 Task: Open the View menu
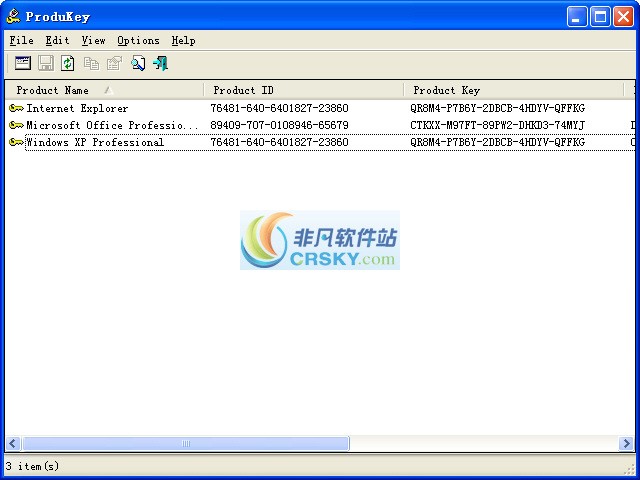(93, 40)
